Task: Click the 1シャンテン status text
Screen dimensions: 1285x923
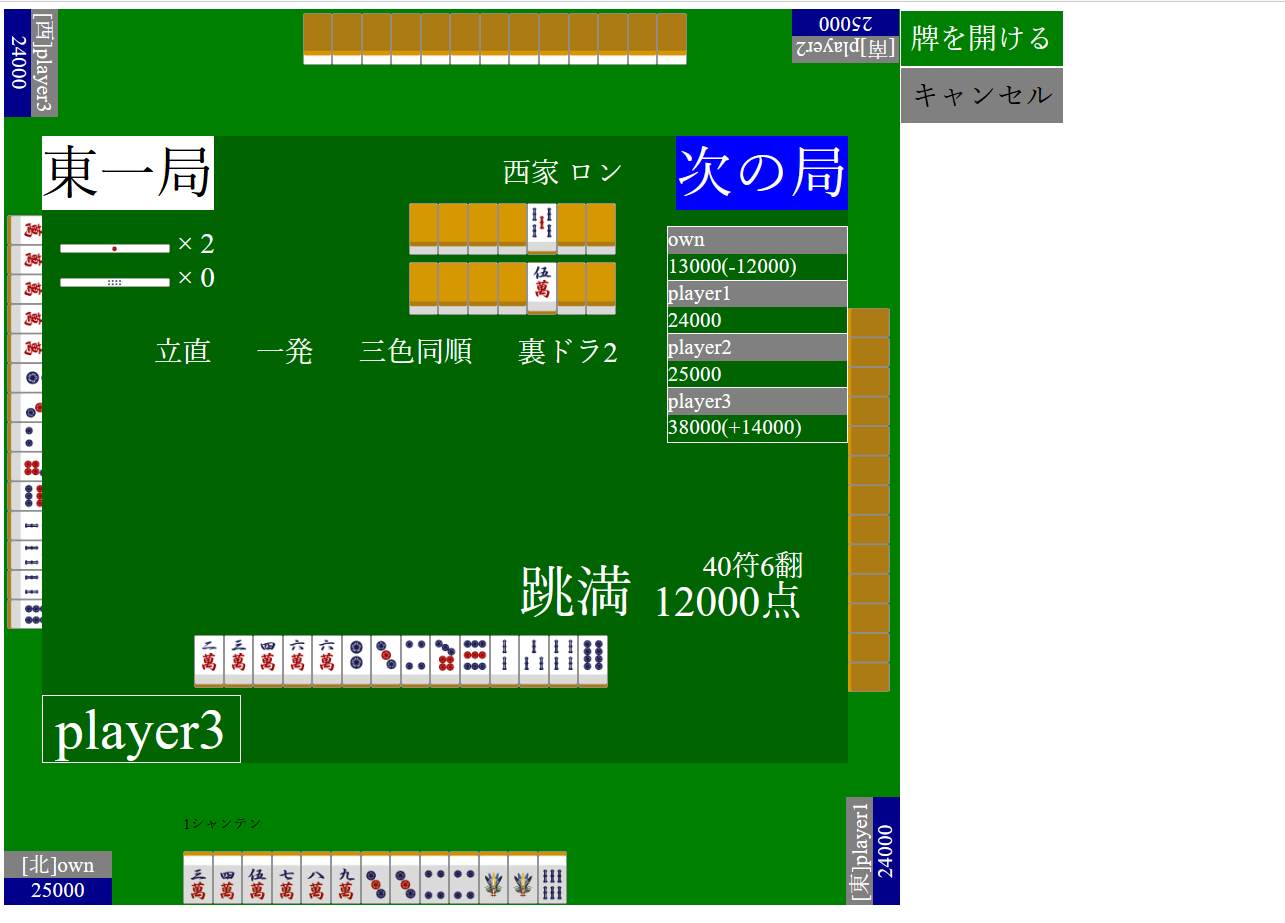Action: (x=222, y=824)
